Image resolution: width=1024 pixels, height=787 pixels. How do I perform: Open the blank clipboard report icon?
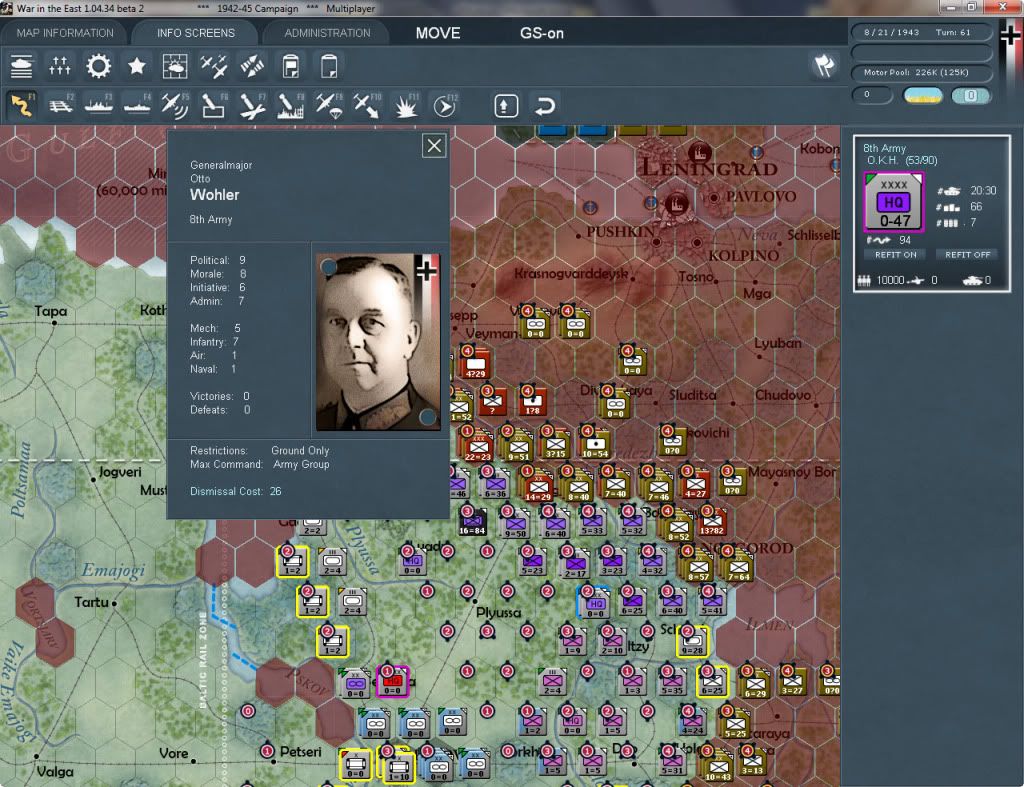[x=329, y=66]
